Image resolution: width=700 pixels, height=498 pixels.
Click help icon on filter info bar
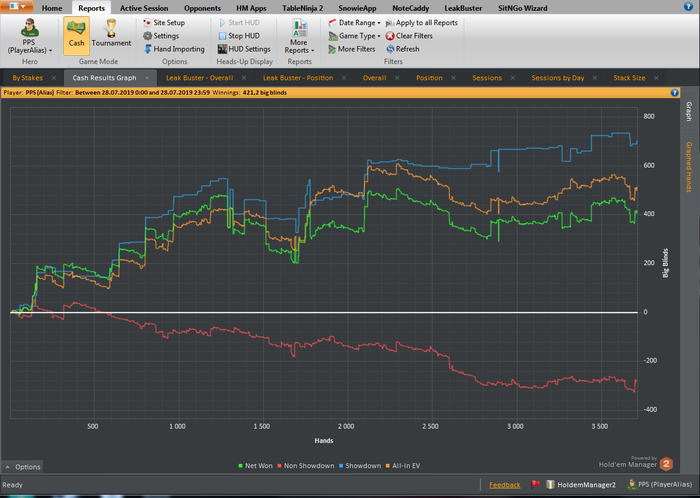(675, 92)
